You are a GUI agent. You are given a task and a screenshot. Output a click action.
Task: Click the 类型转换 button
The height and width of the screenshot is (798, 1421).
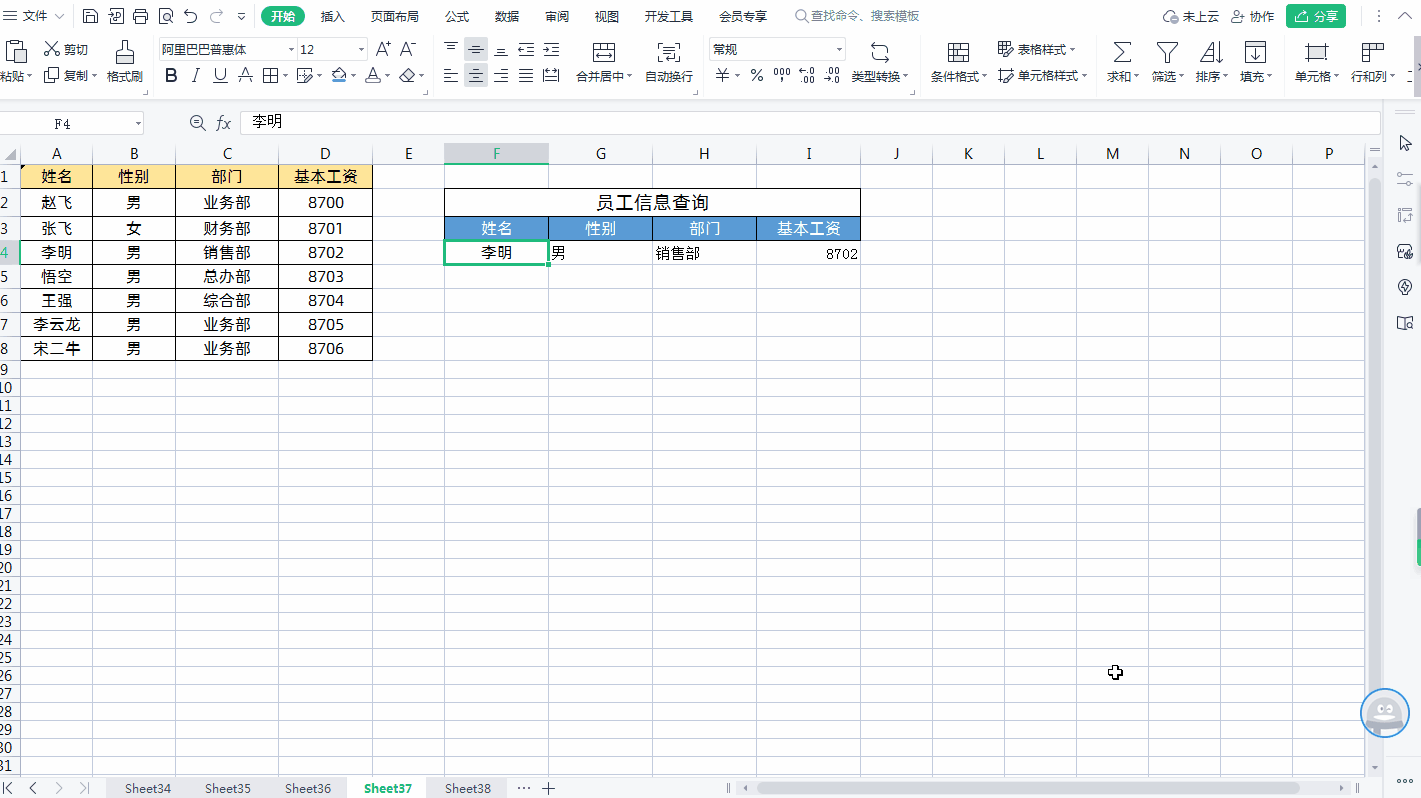[x=880, y=62]
